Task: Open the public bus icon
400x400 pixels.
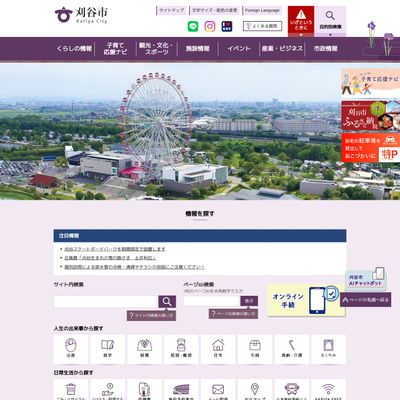Action: 292,390
